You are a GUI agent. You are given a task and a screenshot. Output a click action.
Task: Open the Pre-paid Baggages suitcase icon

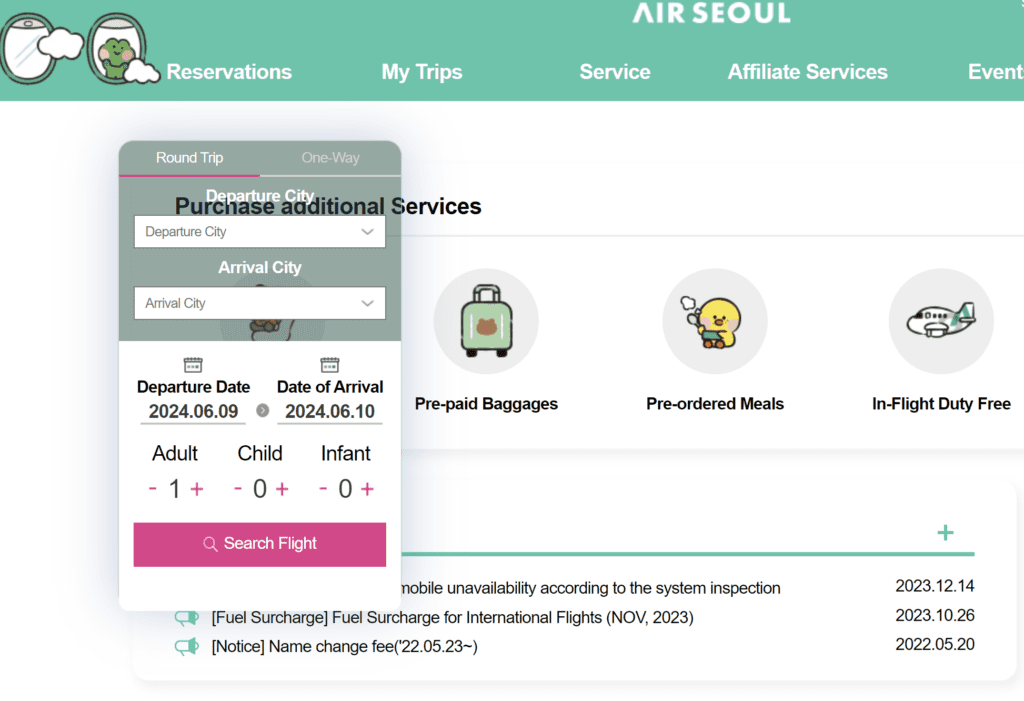click(486, 321)
